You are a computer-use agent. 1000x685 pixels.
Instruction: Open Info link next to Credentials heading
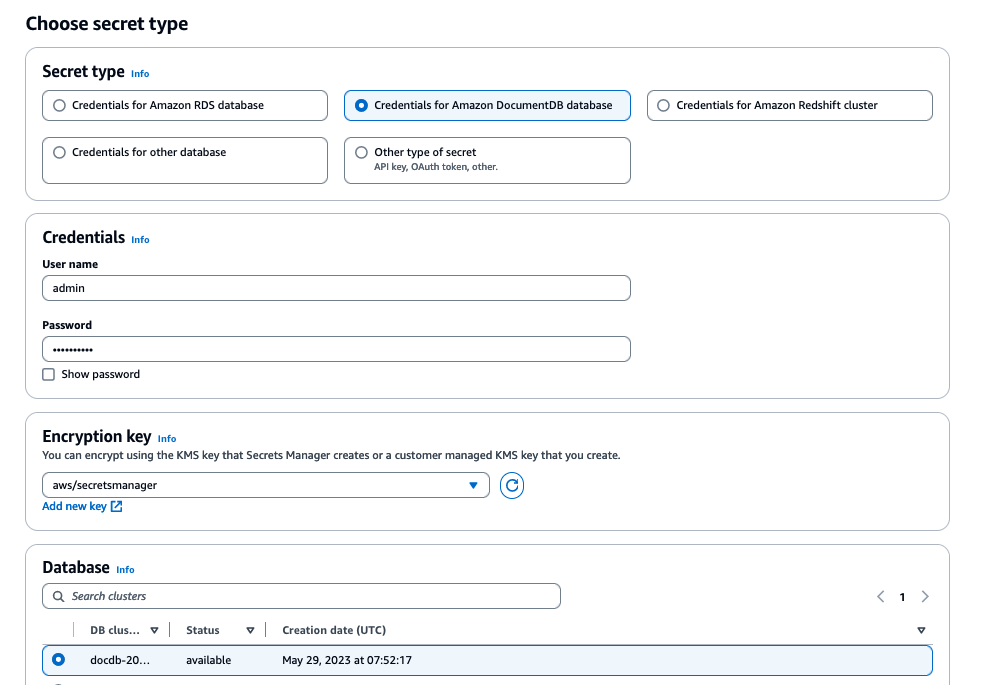click(x=140, y=240)
